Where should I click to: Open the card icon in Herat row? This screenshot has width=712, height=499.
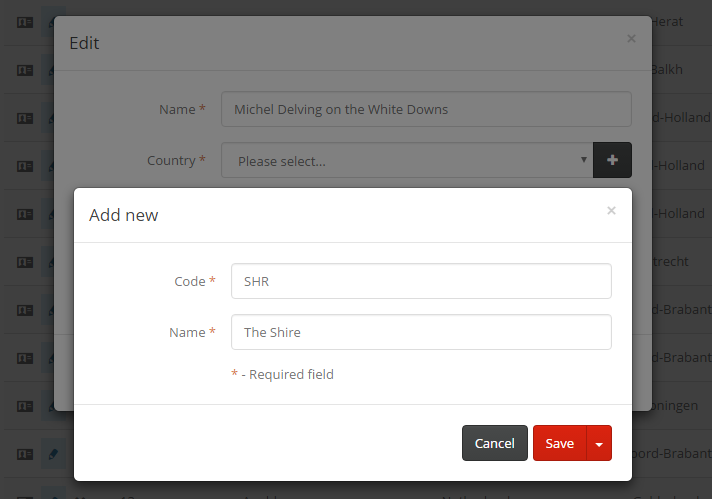(25, 22)
